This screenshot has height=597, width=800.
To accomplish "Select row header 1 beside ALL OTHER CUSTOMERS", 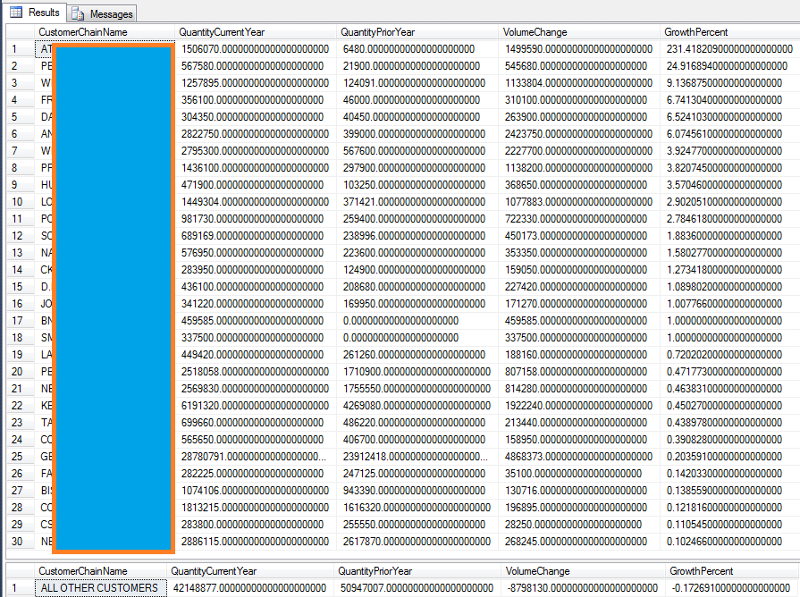I will click(20, 588).
